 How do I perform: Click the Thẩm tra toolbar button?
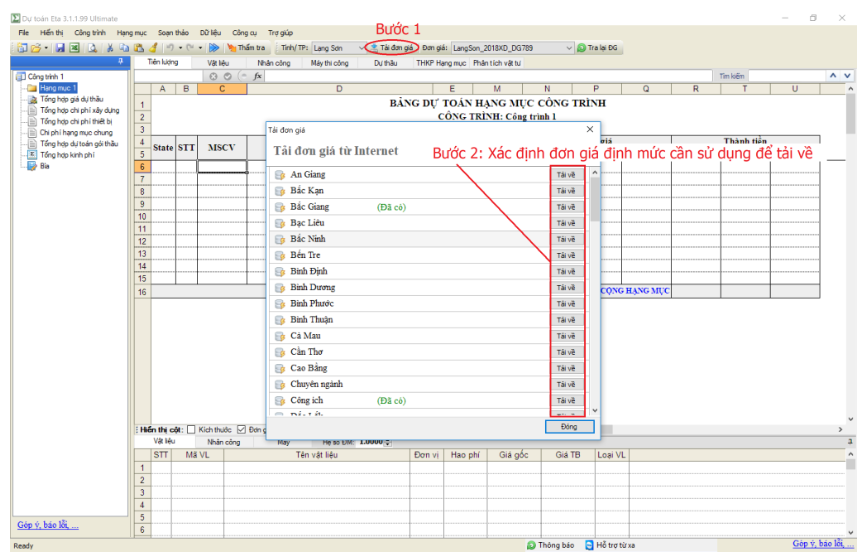click(246, 48)
